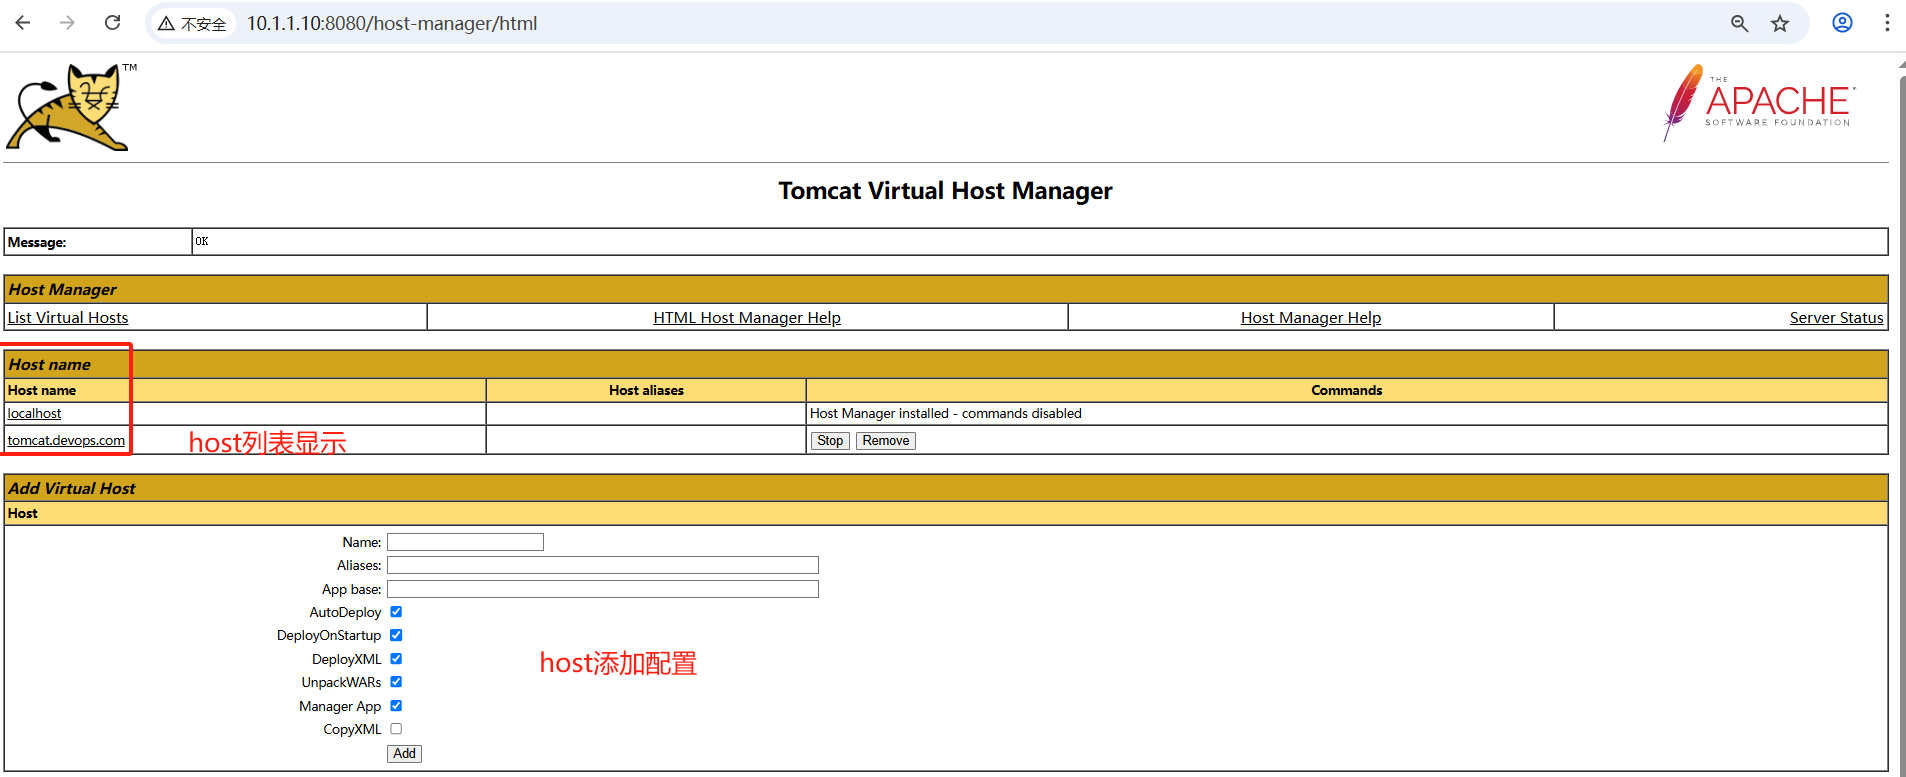Click the 'Host aliases' column header

pyautogui.click(x=646, y=390)
